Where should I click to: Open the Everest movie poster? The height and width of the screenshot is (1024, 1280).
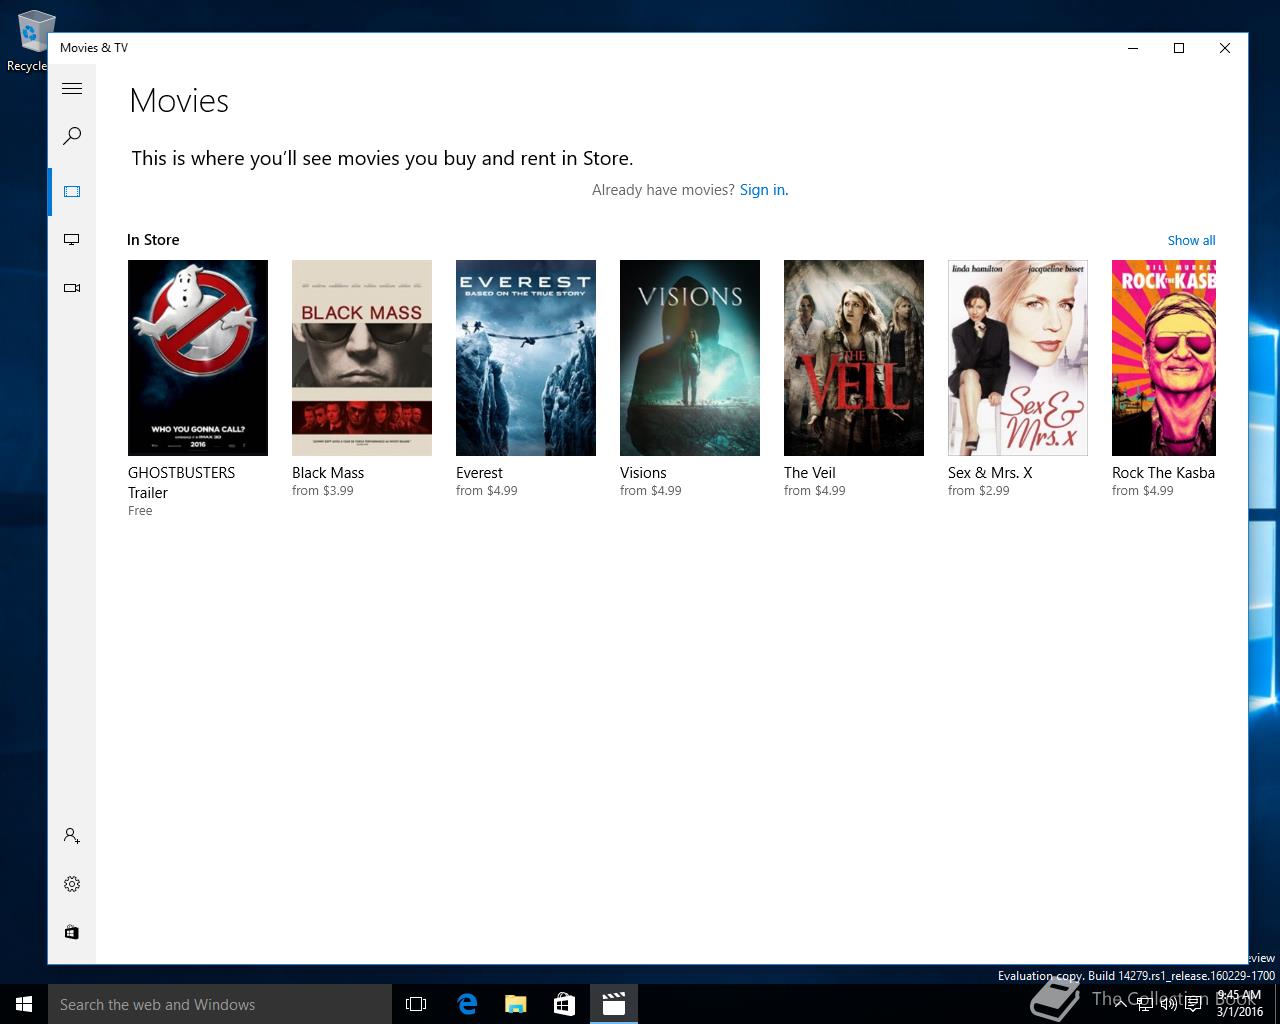coord(526,358)
